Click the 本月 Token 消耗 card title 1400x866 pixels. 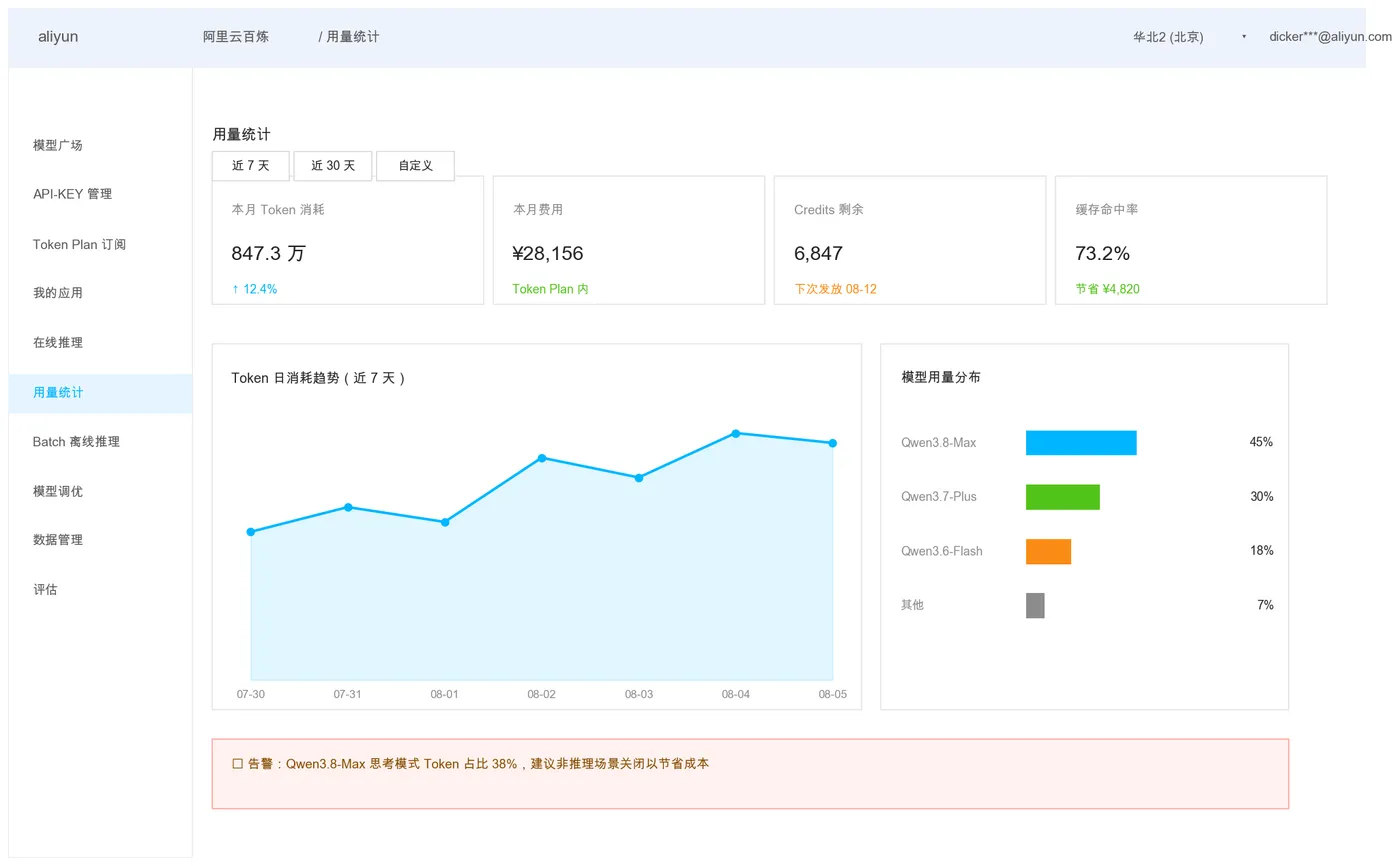pyautogui.click(x=278, y=210)
